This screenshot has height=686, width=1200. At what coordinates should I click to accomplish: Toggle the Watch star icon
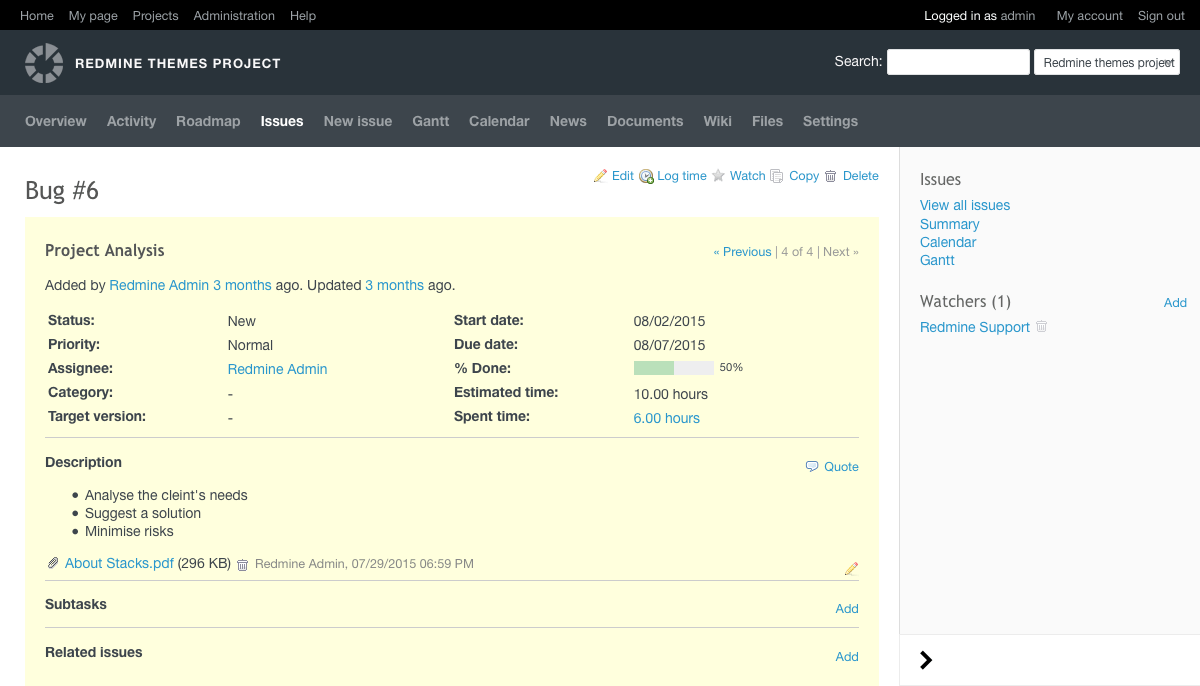click(x=718, y=176)
